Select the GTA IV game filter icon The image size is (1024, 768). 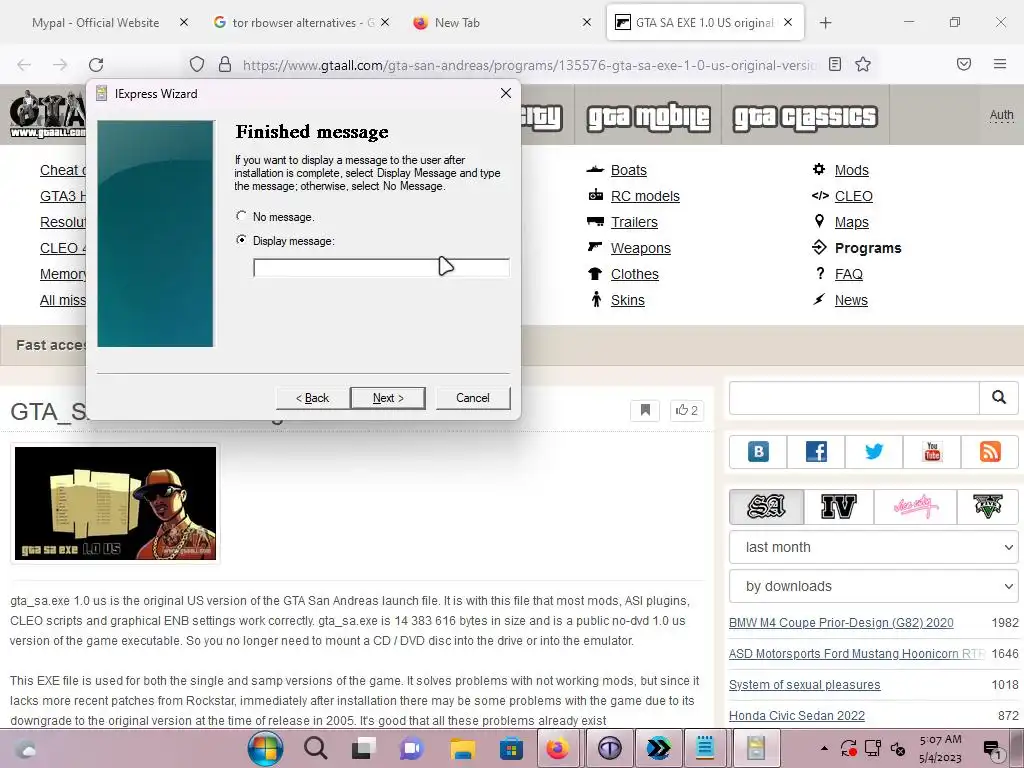pos(839,507)
